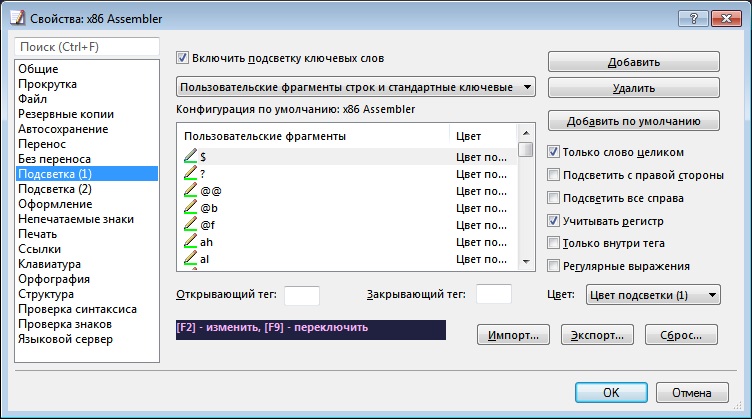
Task: Switch to the 'Орфография' settings page
Action: click(54, 279)
